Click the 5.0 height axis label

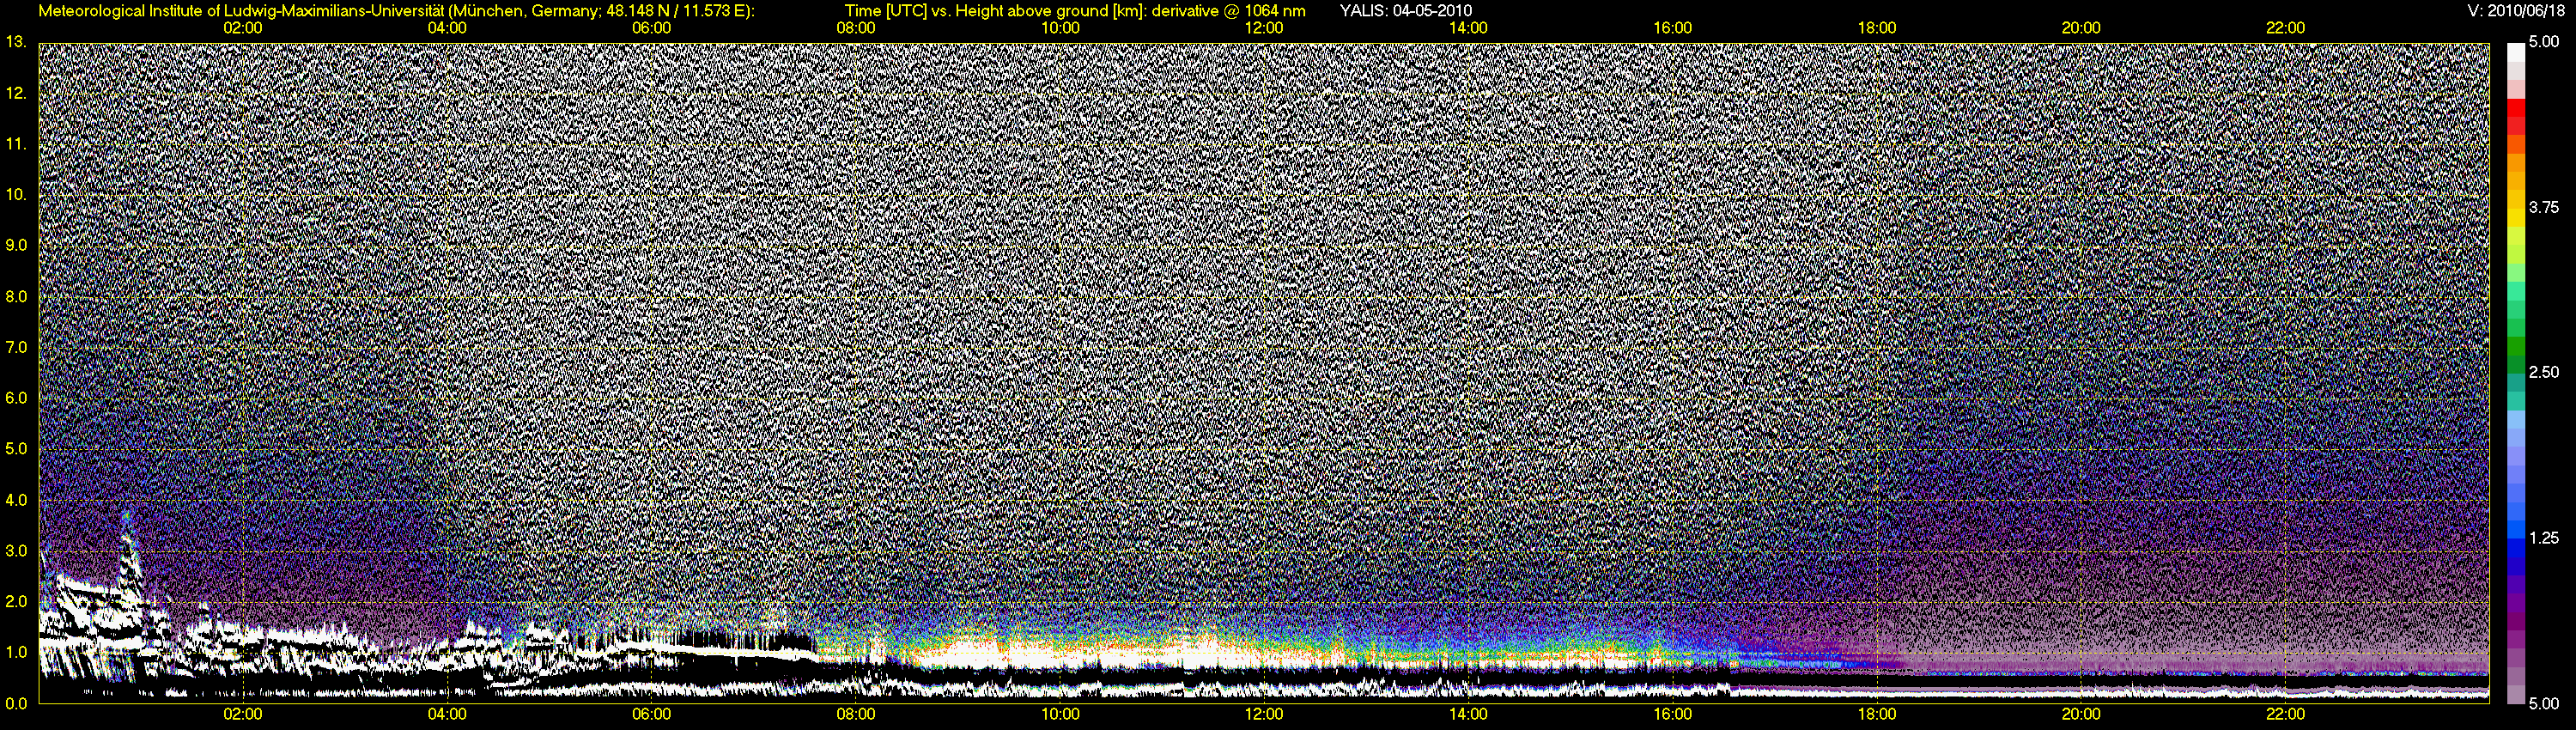click(x=16, y=449)
